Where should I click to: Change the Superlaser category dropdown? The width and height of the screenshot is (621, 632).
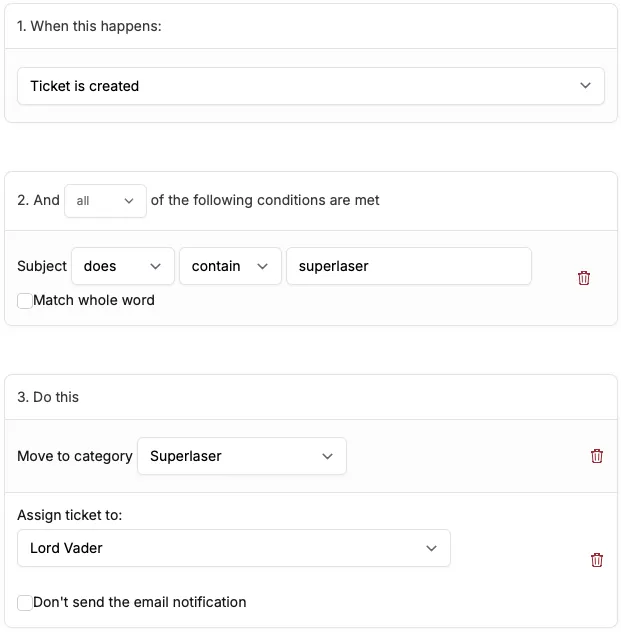click(241, 456)
